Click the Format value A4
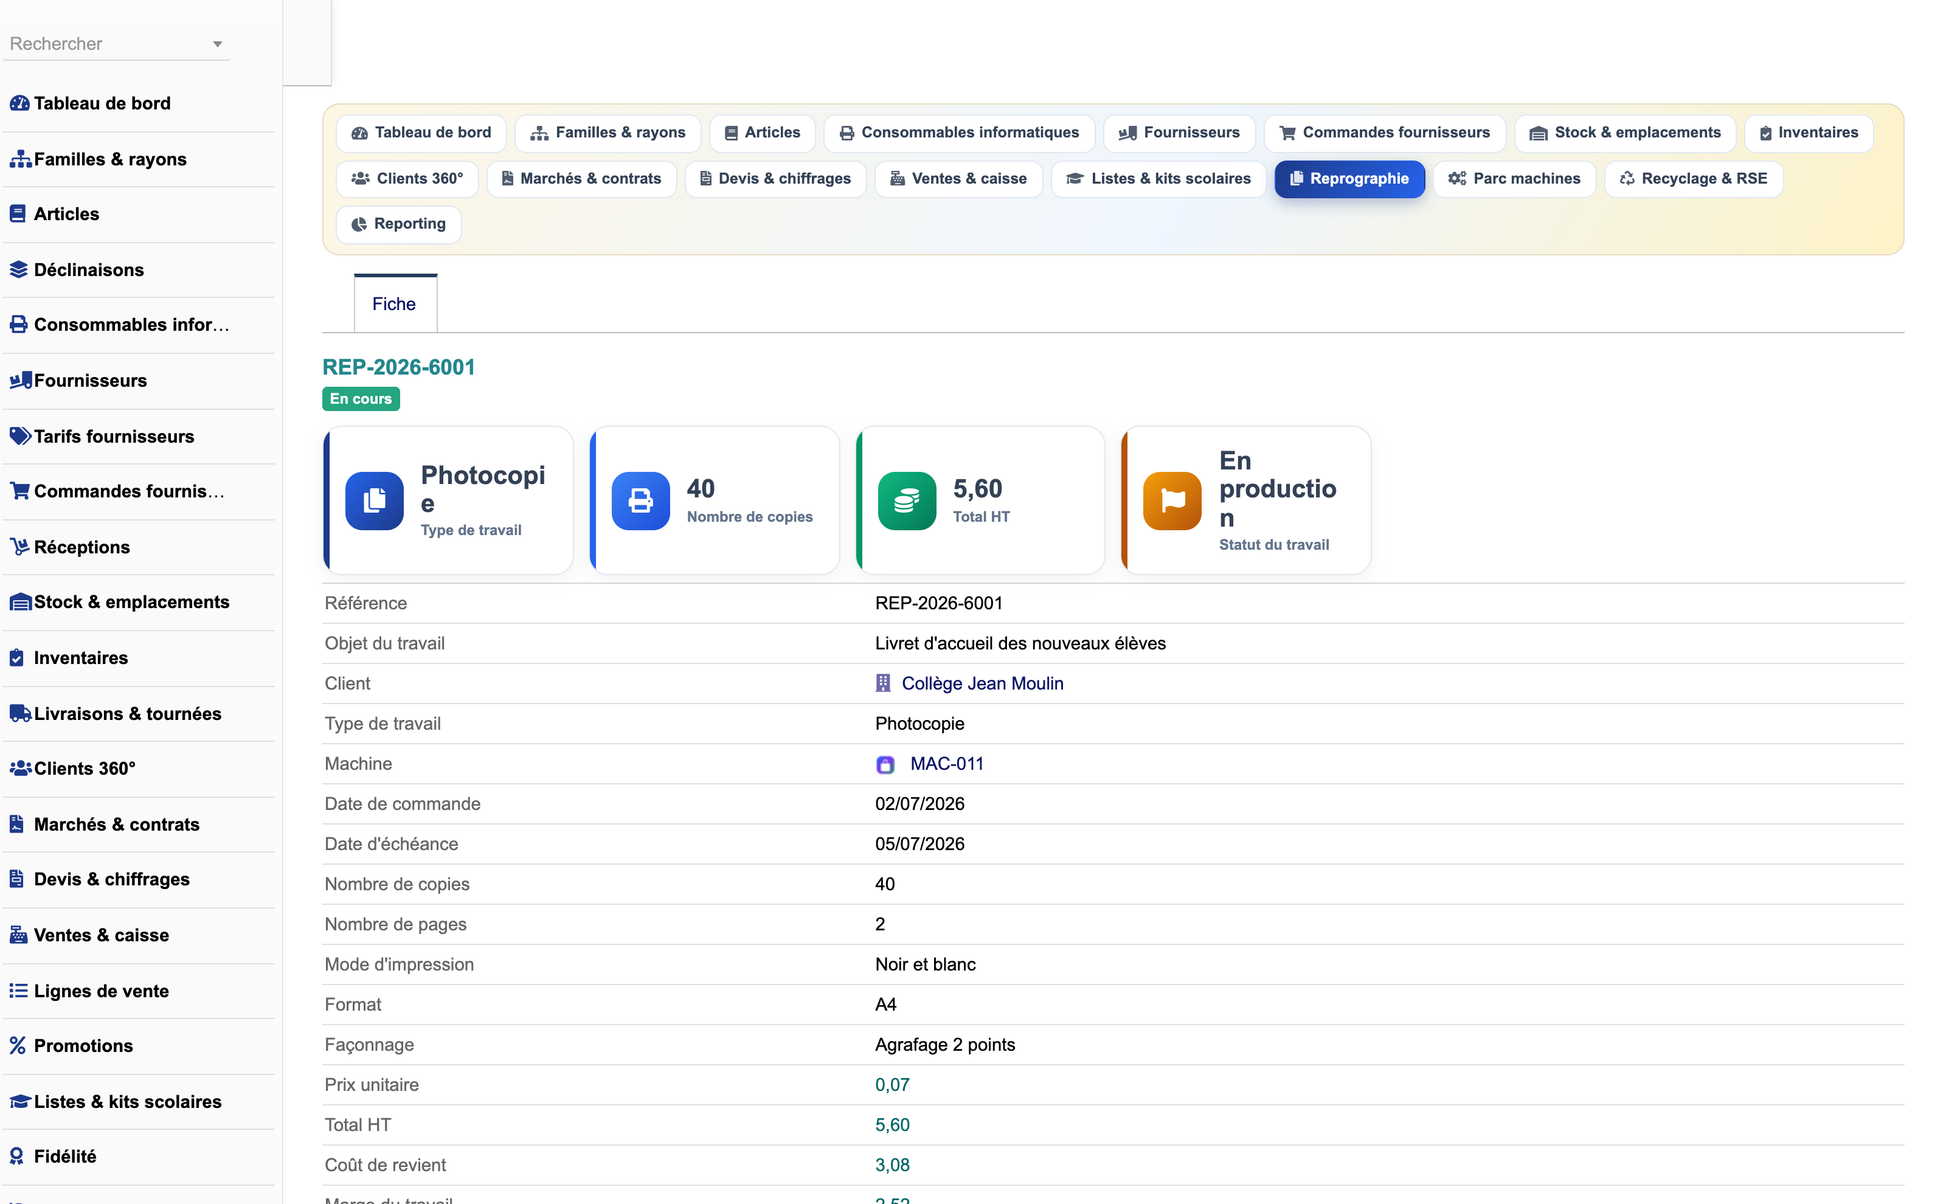This screenshot has width=1946, height=1204. click(x=886, y=1005)
